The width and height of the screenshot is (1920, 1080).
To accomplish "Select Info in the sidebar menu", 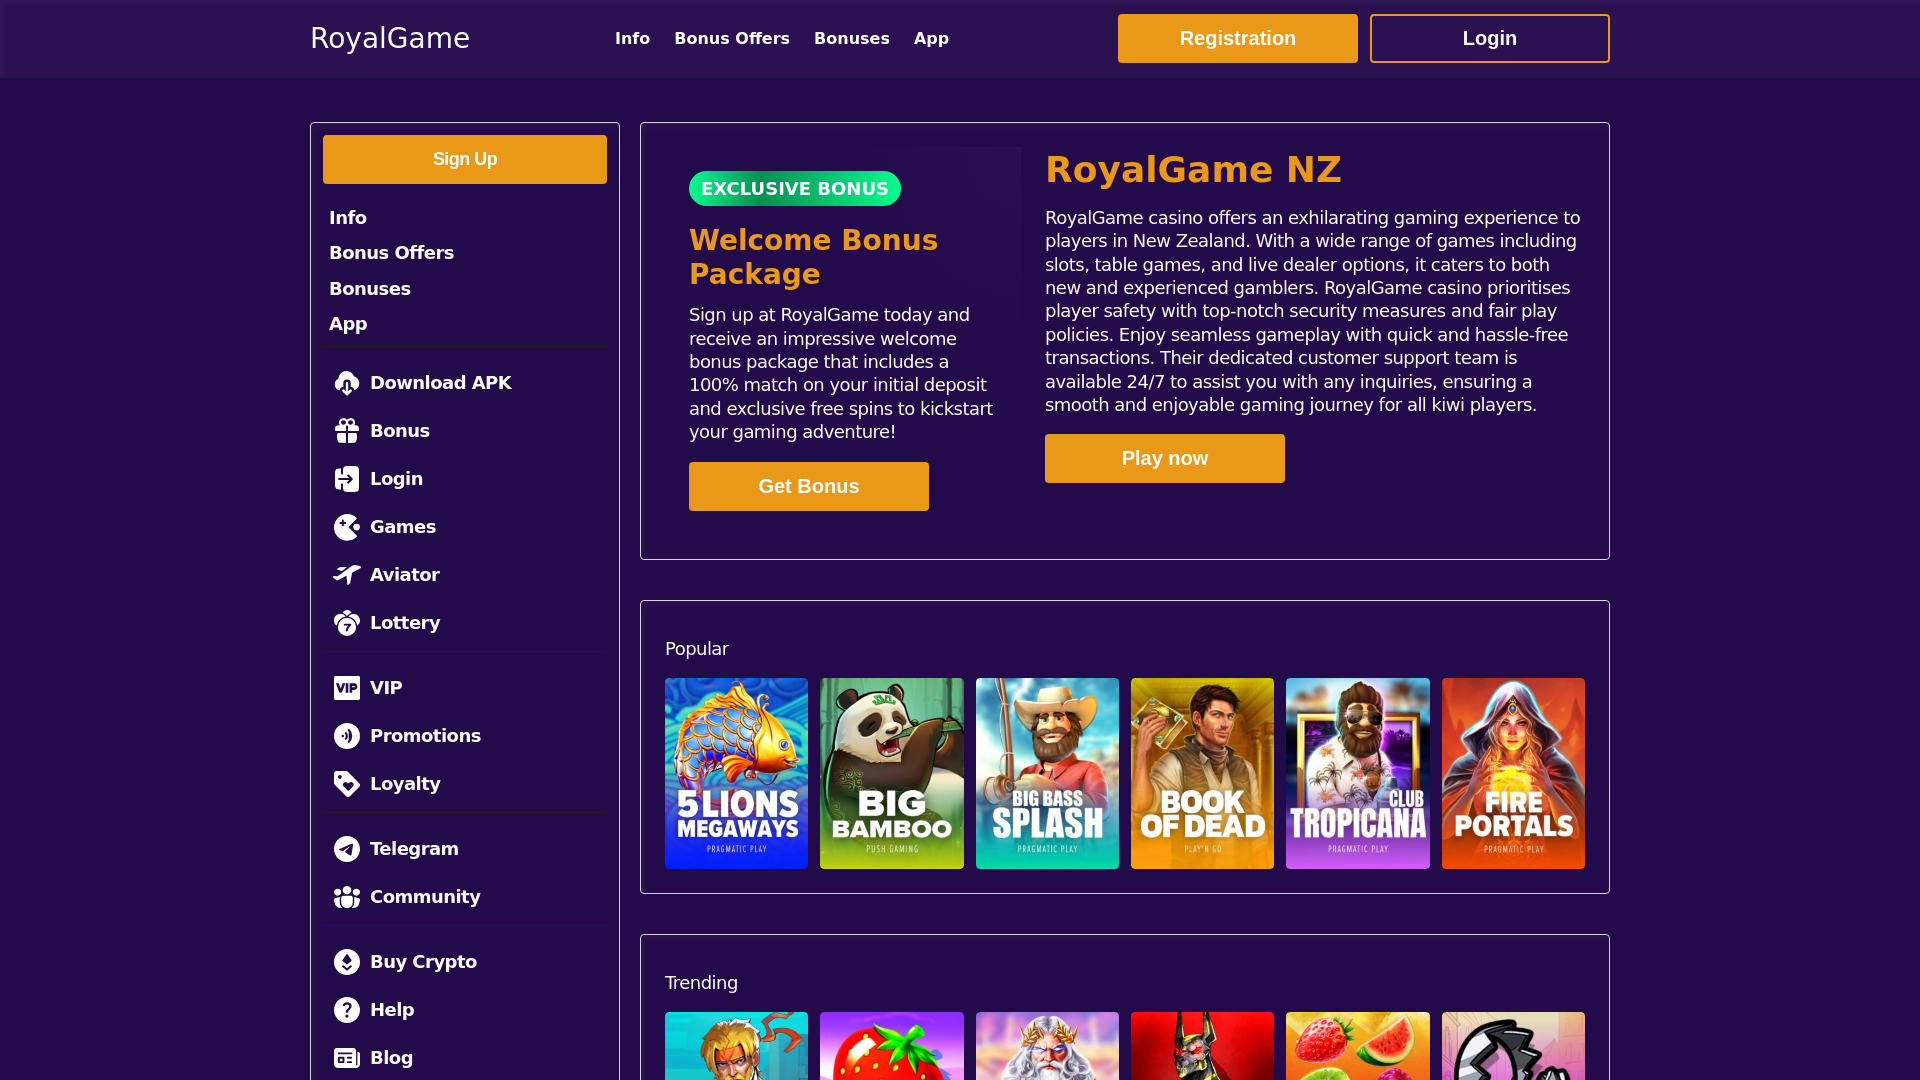I will [348, 218].
